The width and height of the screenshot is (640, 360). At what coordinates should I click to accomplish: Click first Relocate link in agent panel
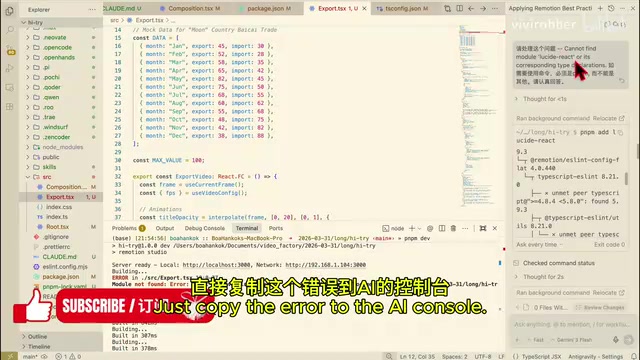608,118
